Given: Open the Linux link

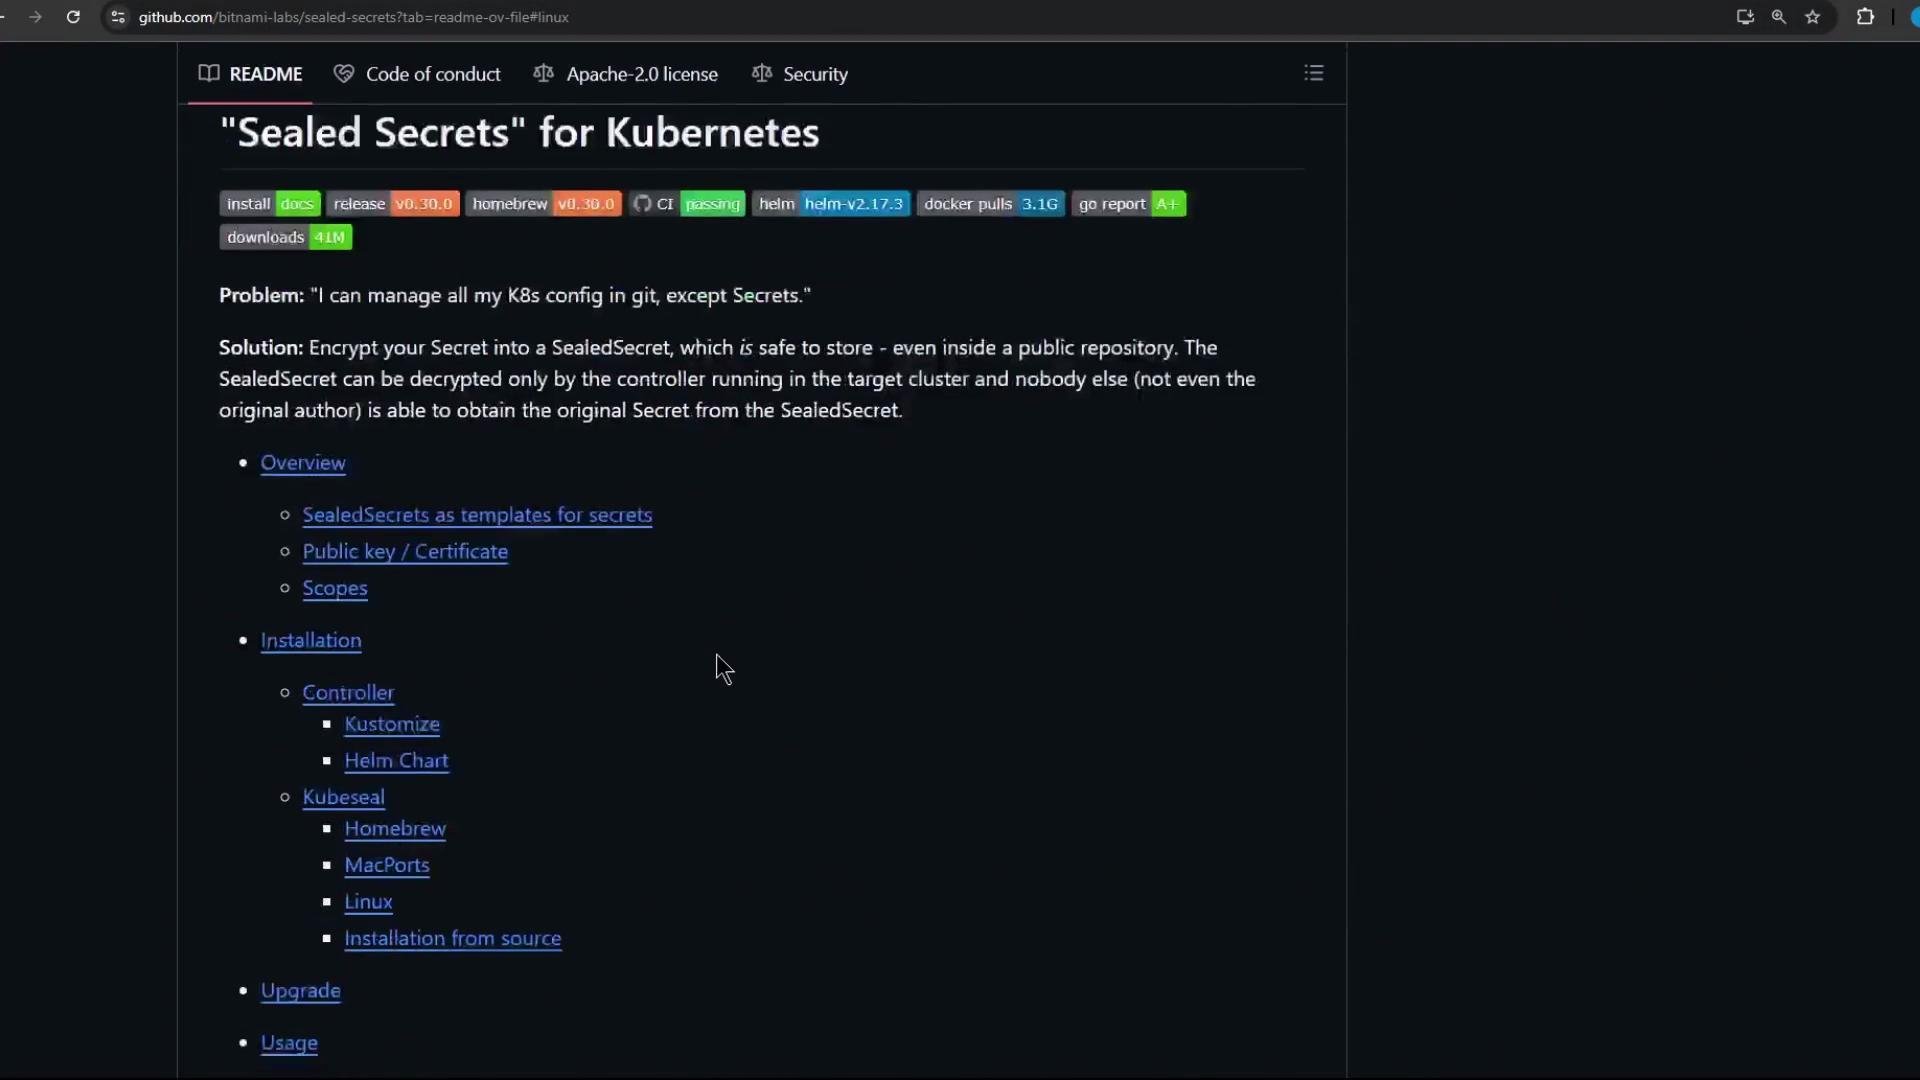Looking at the screenshot, I should coord(368,902).
